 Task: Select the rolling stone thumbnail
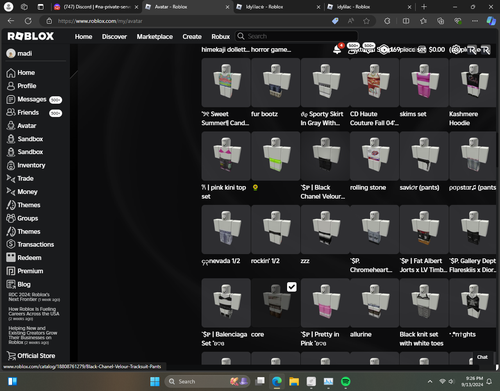click(375, 156)
